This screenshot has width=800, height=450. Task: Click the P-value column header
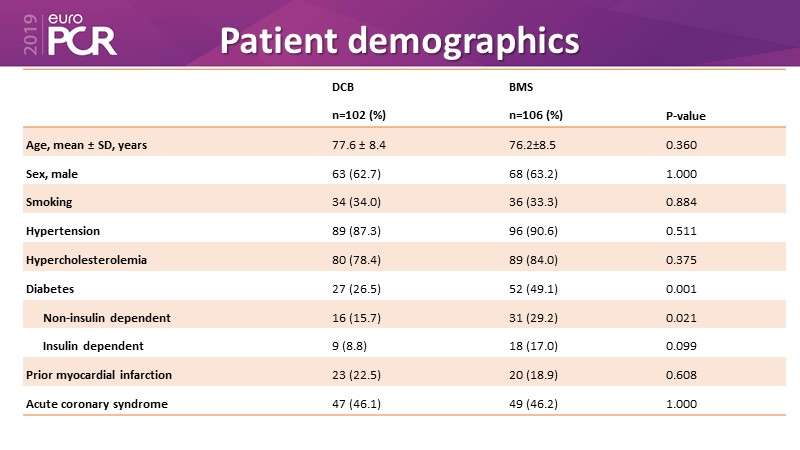pyautogui.click(x=686, y=116)
